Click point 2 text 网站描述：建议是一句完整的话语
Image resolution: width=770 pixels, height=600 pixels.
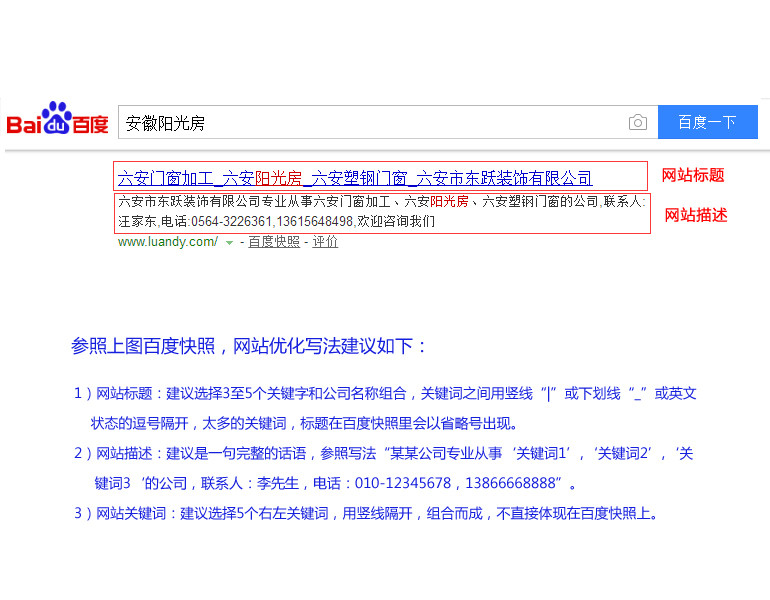(384, 453)
